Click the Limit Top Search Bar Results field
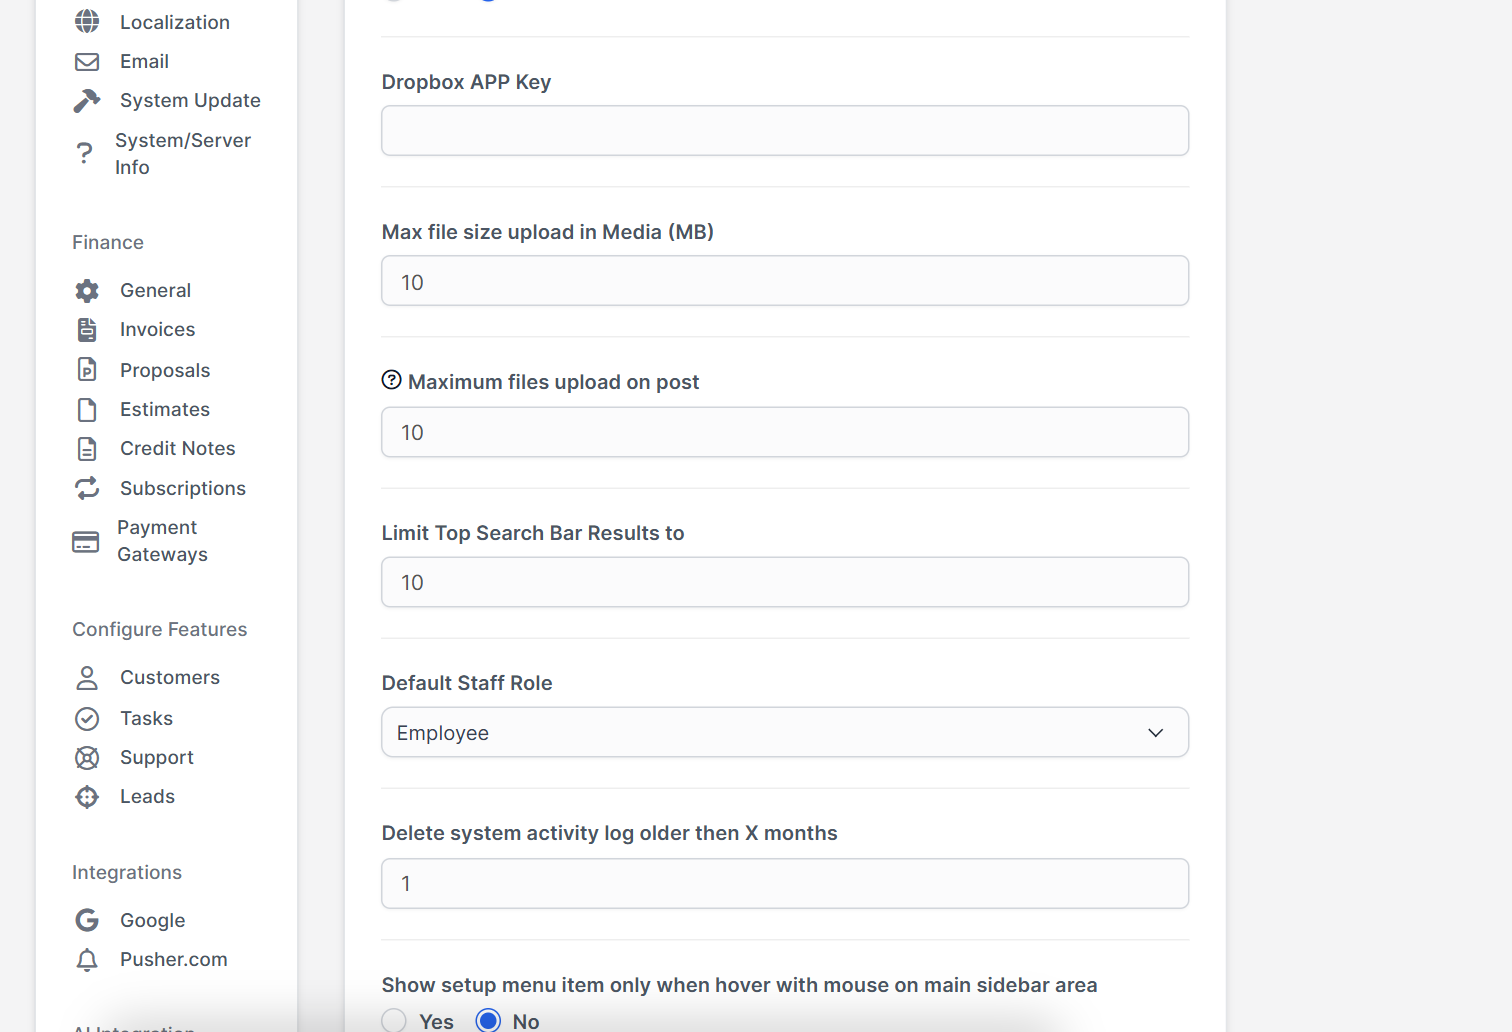The image size is (1512, 1032). coord(785,582)
